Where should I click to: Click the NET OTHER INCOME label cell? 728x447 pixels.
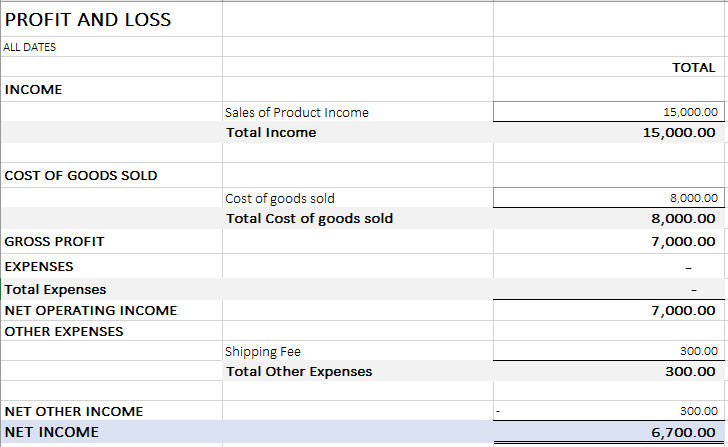pyautogui.click(x=74, y=411)
